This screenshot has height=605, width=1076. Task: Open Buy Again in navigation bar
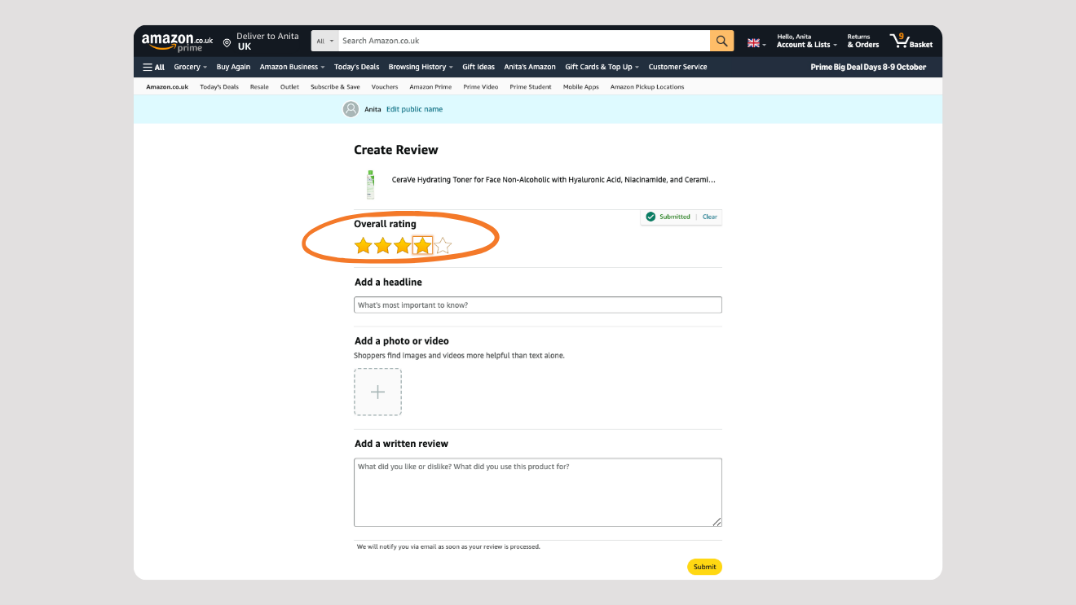click(x=233, y=67)
